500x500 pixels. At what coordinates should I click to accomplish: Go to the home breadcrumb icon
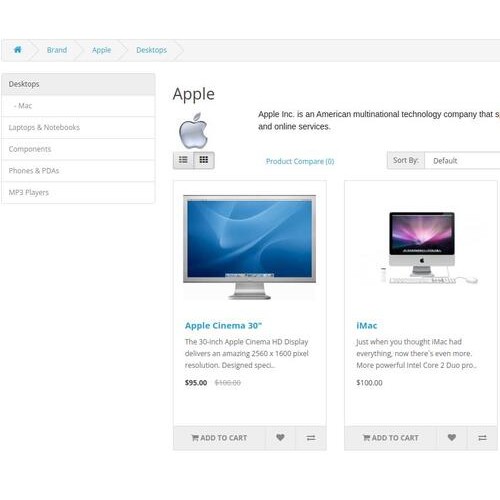(18, 50)
